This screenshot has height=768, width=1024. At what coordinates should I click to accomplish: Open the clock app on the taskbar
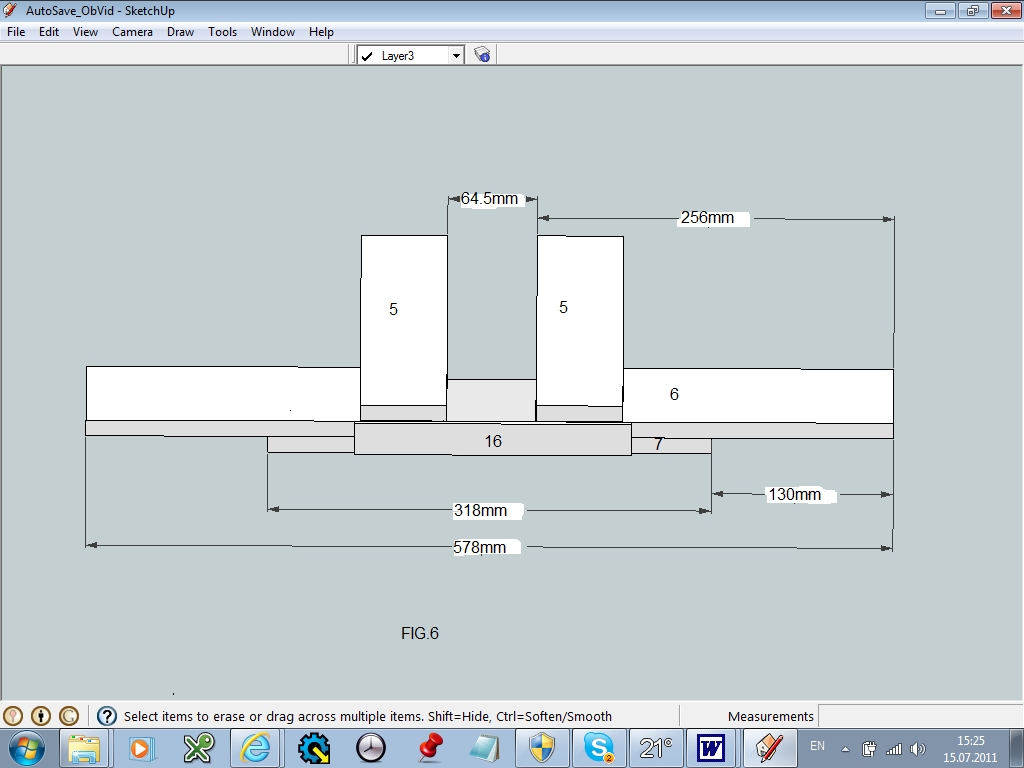coord(370,748)
